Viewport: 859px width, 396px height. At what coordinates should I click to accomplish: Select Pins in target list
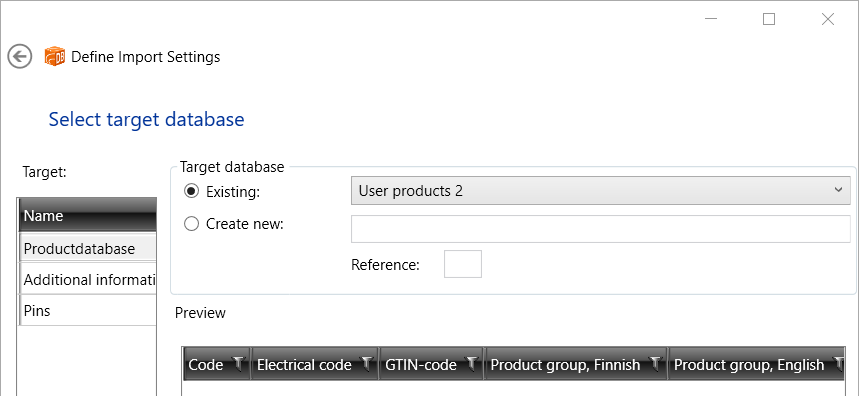point(88,311)
